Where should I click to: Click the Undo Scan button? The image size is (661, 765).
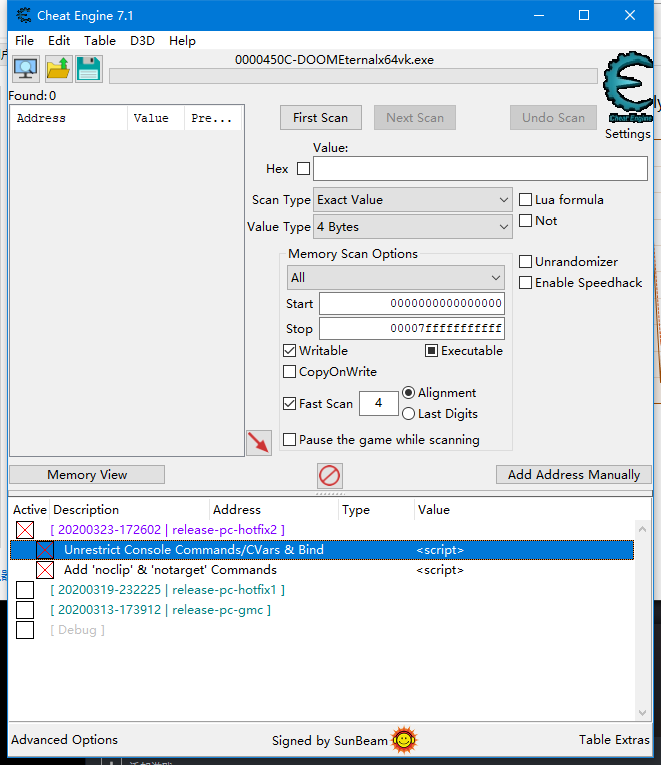tap(554, 118)
